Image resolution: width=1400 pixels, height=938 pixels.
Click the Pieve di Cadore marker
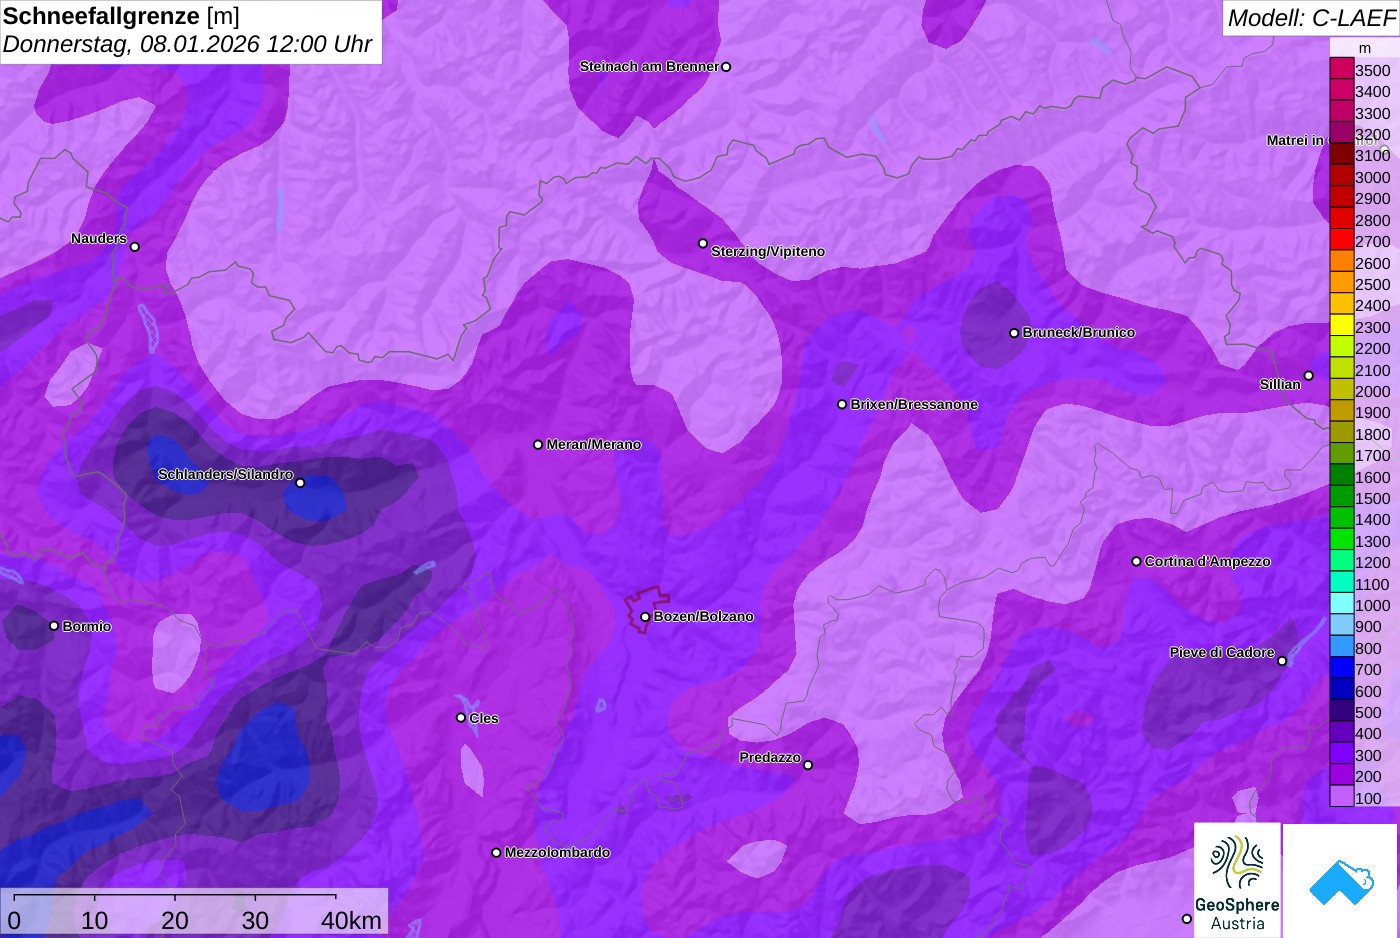pyautogui.click(x=1282, y=661)
